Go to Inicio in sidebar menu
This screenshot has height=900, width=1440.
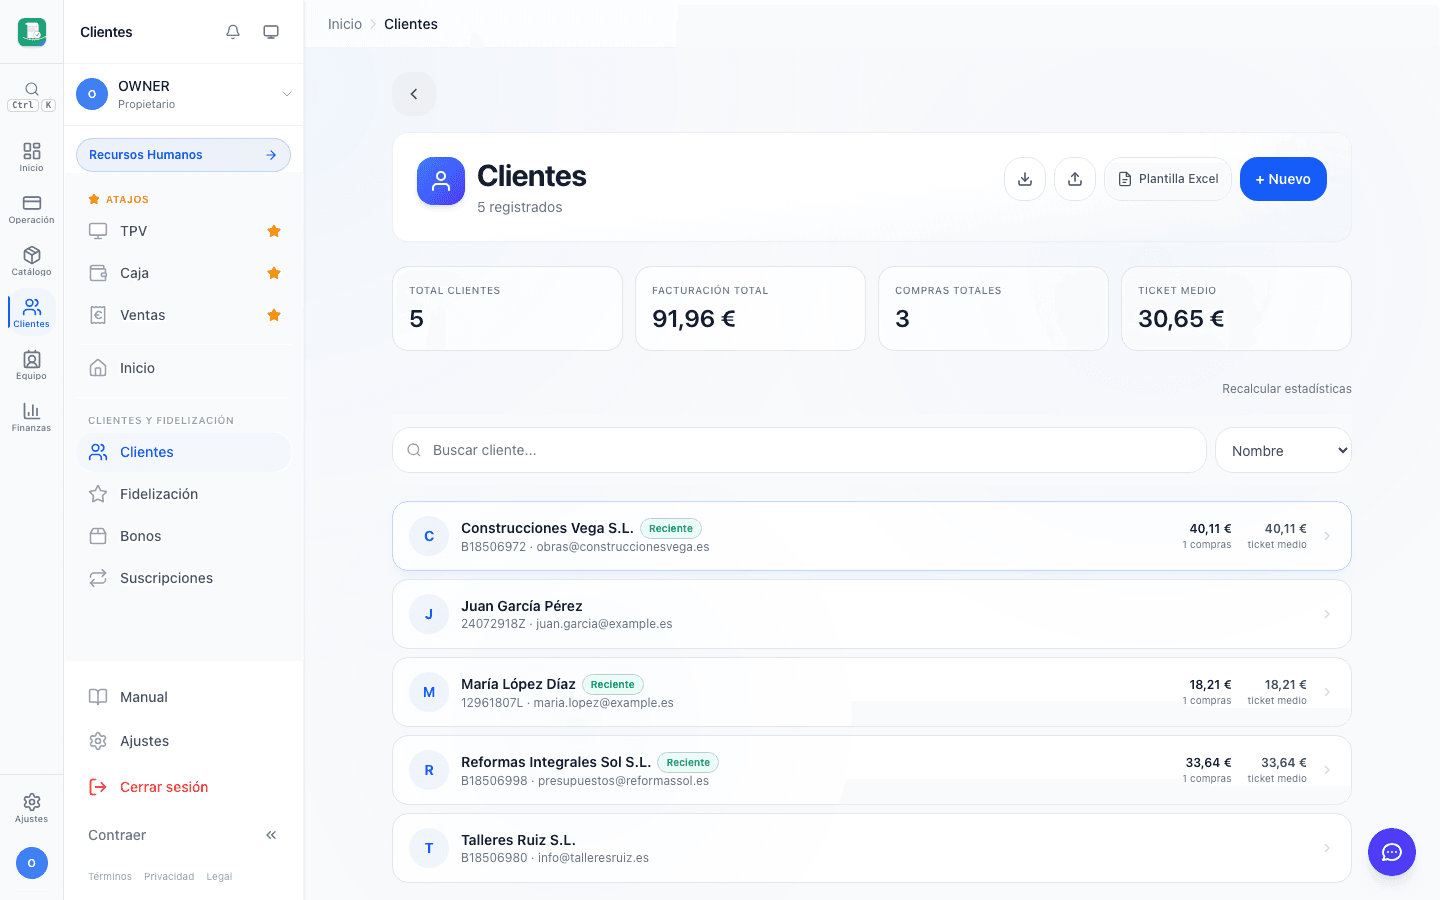click(184, 368)
